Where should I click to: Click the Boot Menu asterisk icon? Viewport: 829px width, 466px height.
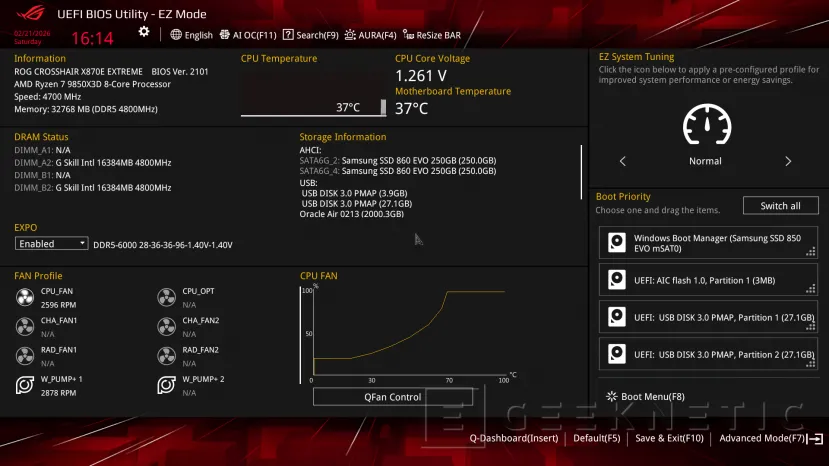[612, 396]
